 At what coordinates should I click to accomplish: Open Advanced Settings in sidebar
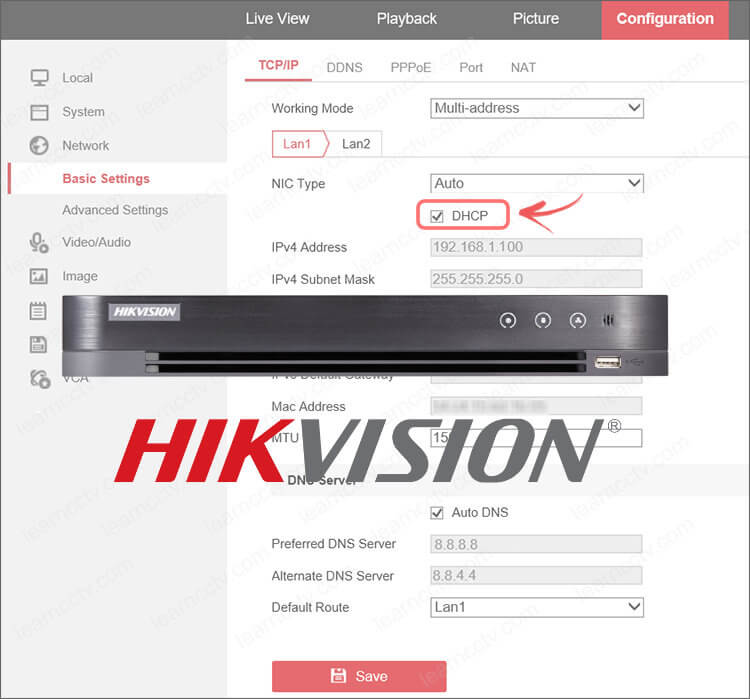coord(115,210)
